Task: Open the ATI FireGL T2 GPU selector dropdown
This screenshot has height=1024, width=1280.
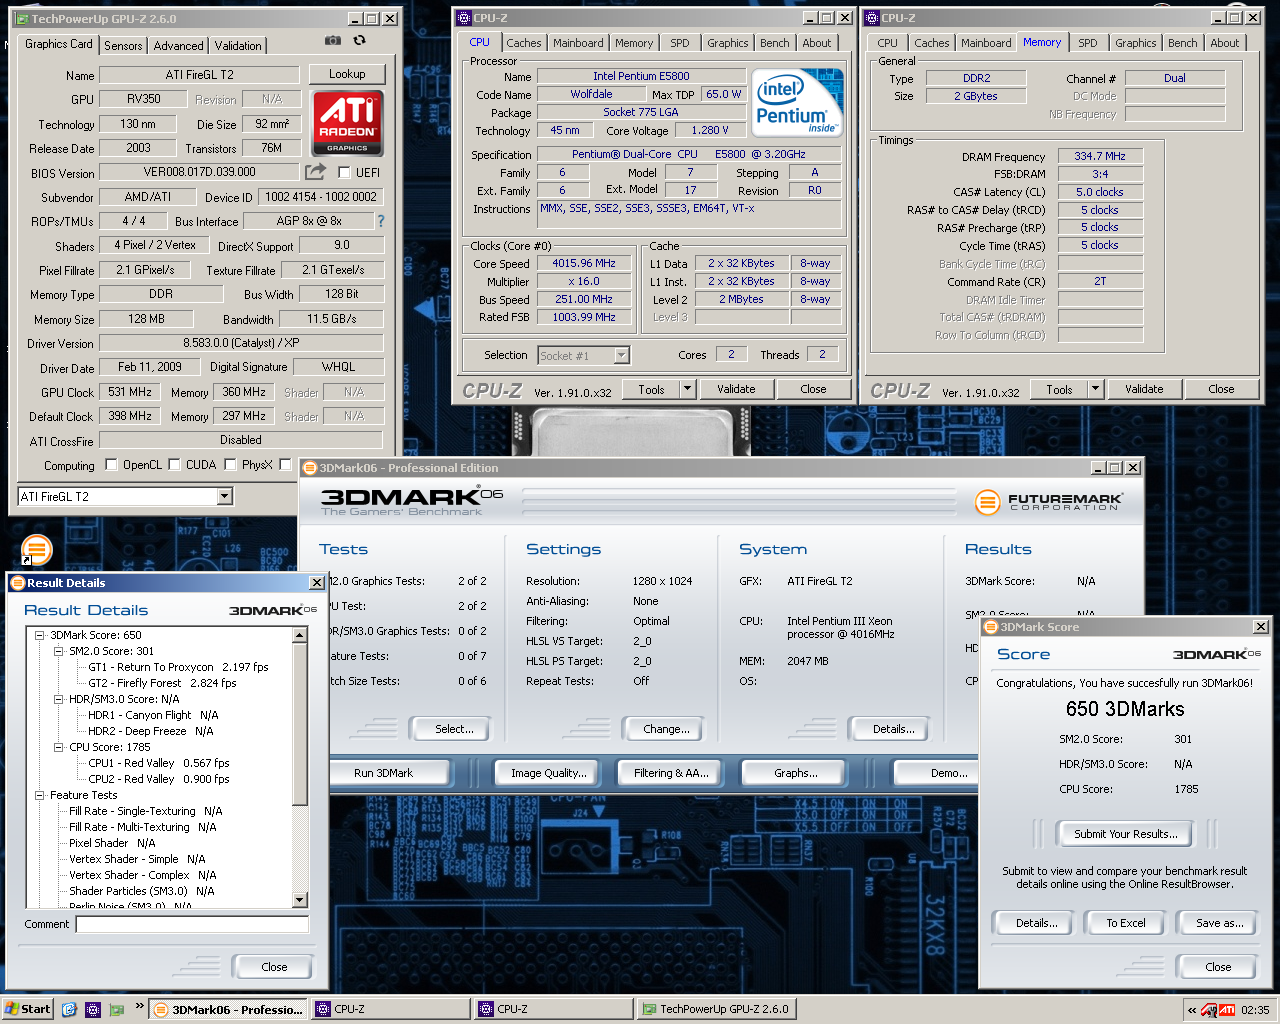Action: click(x=224, y=496)
